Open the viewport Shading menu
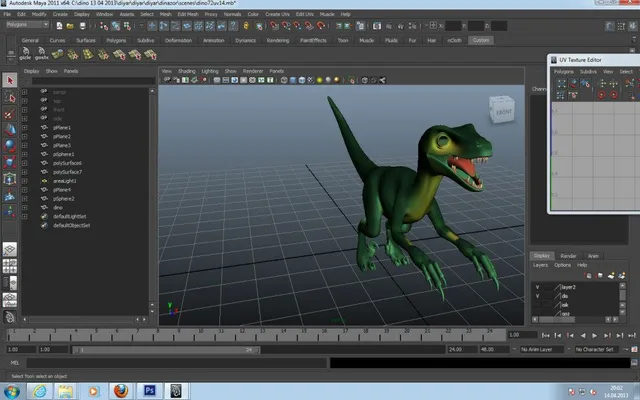The height and width of the screenshot is (400, 640). tap(187, 71)
